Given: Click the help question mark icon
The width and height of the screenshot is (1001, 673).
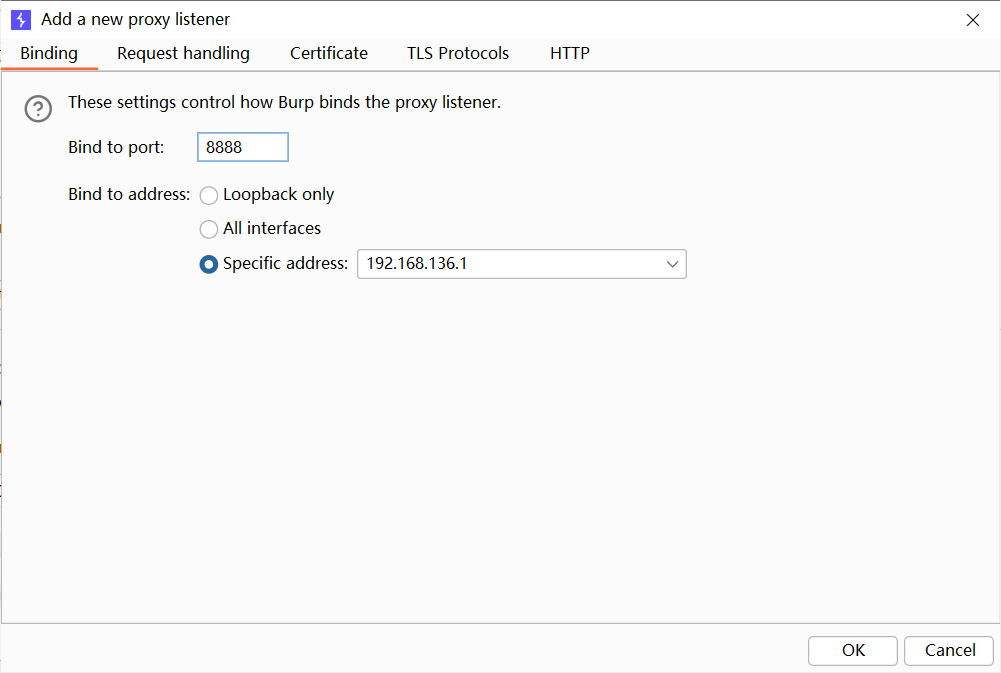Looking at the screenshot, I should (x=38, y=109).
